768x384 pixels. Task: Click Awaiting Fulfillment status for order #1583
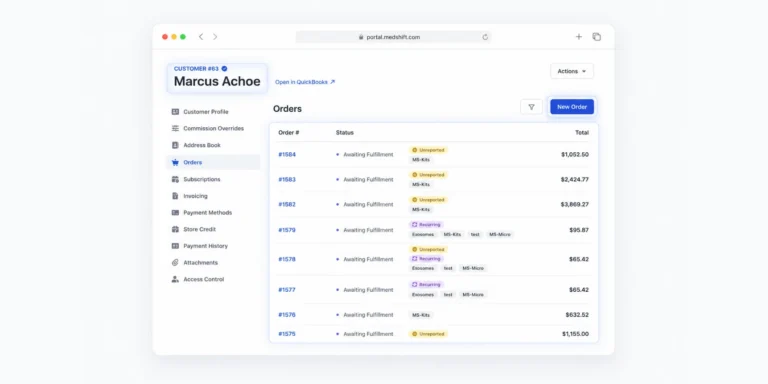[368, 179]
